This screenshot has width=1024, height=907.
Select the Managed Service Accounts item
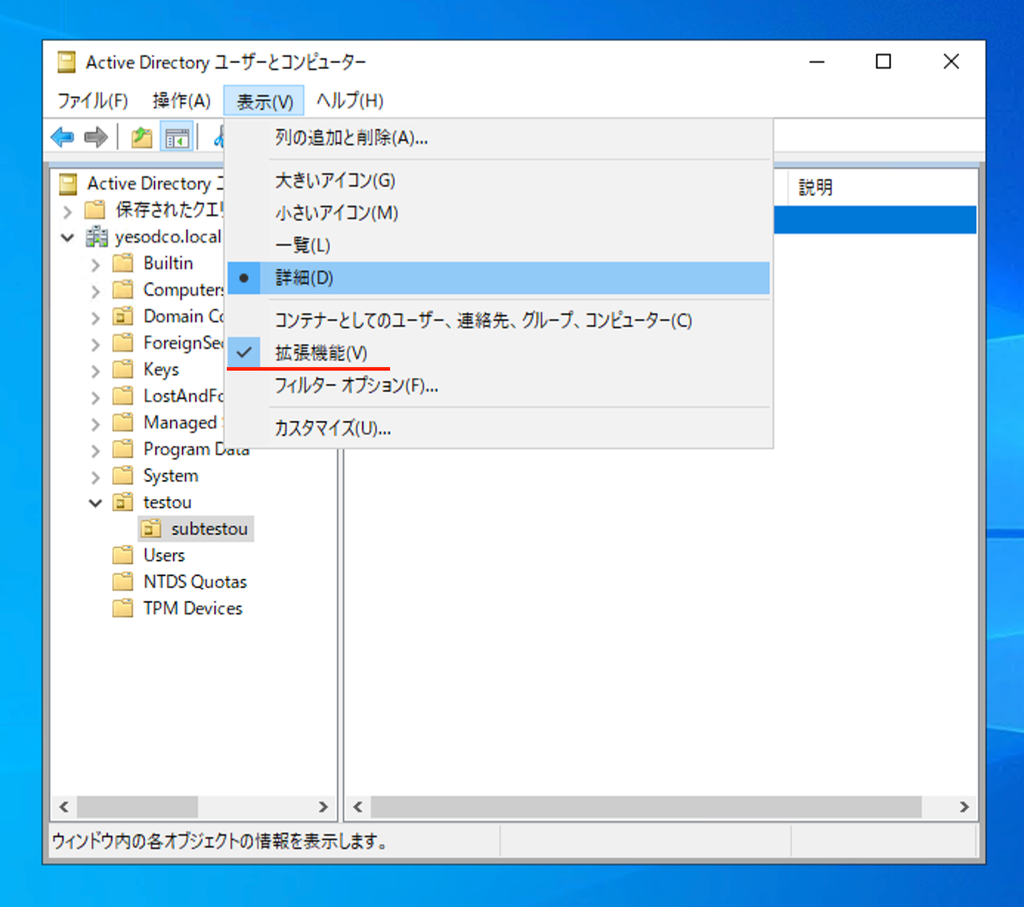coord(182,422)
